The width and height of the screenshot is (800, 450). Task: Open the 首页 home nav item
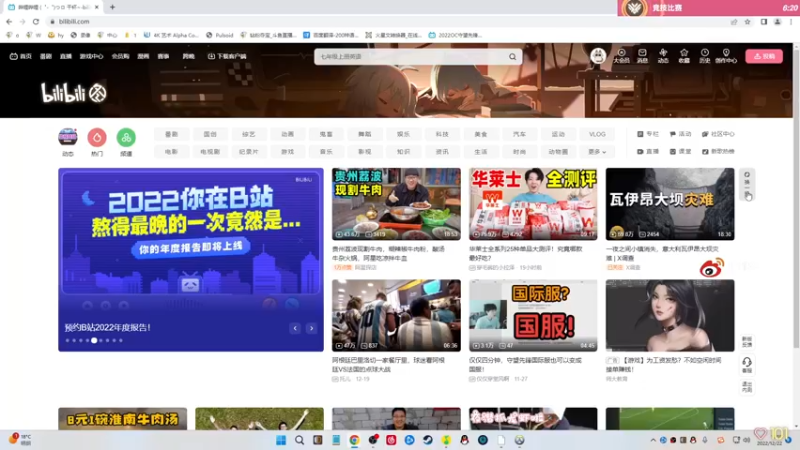(20, 56)
